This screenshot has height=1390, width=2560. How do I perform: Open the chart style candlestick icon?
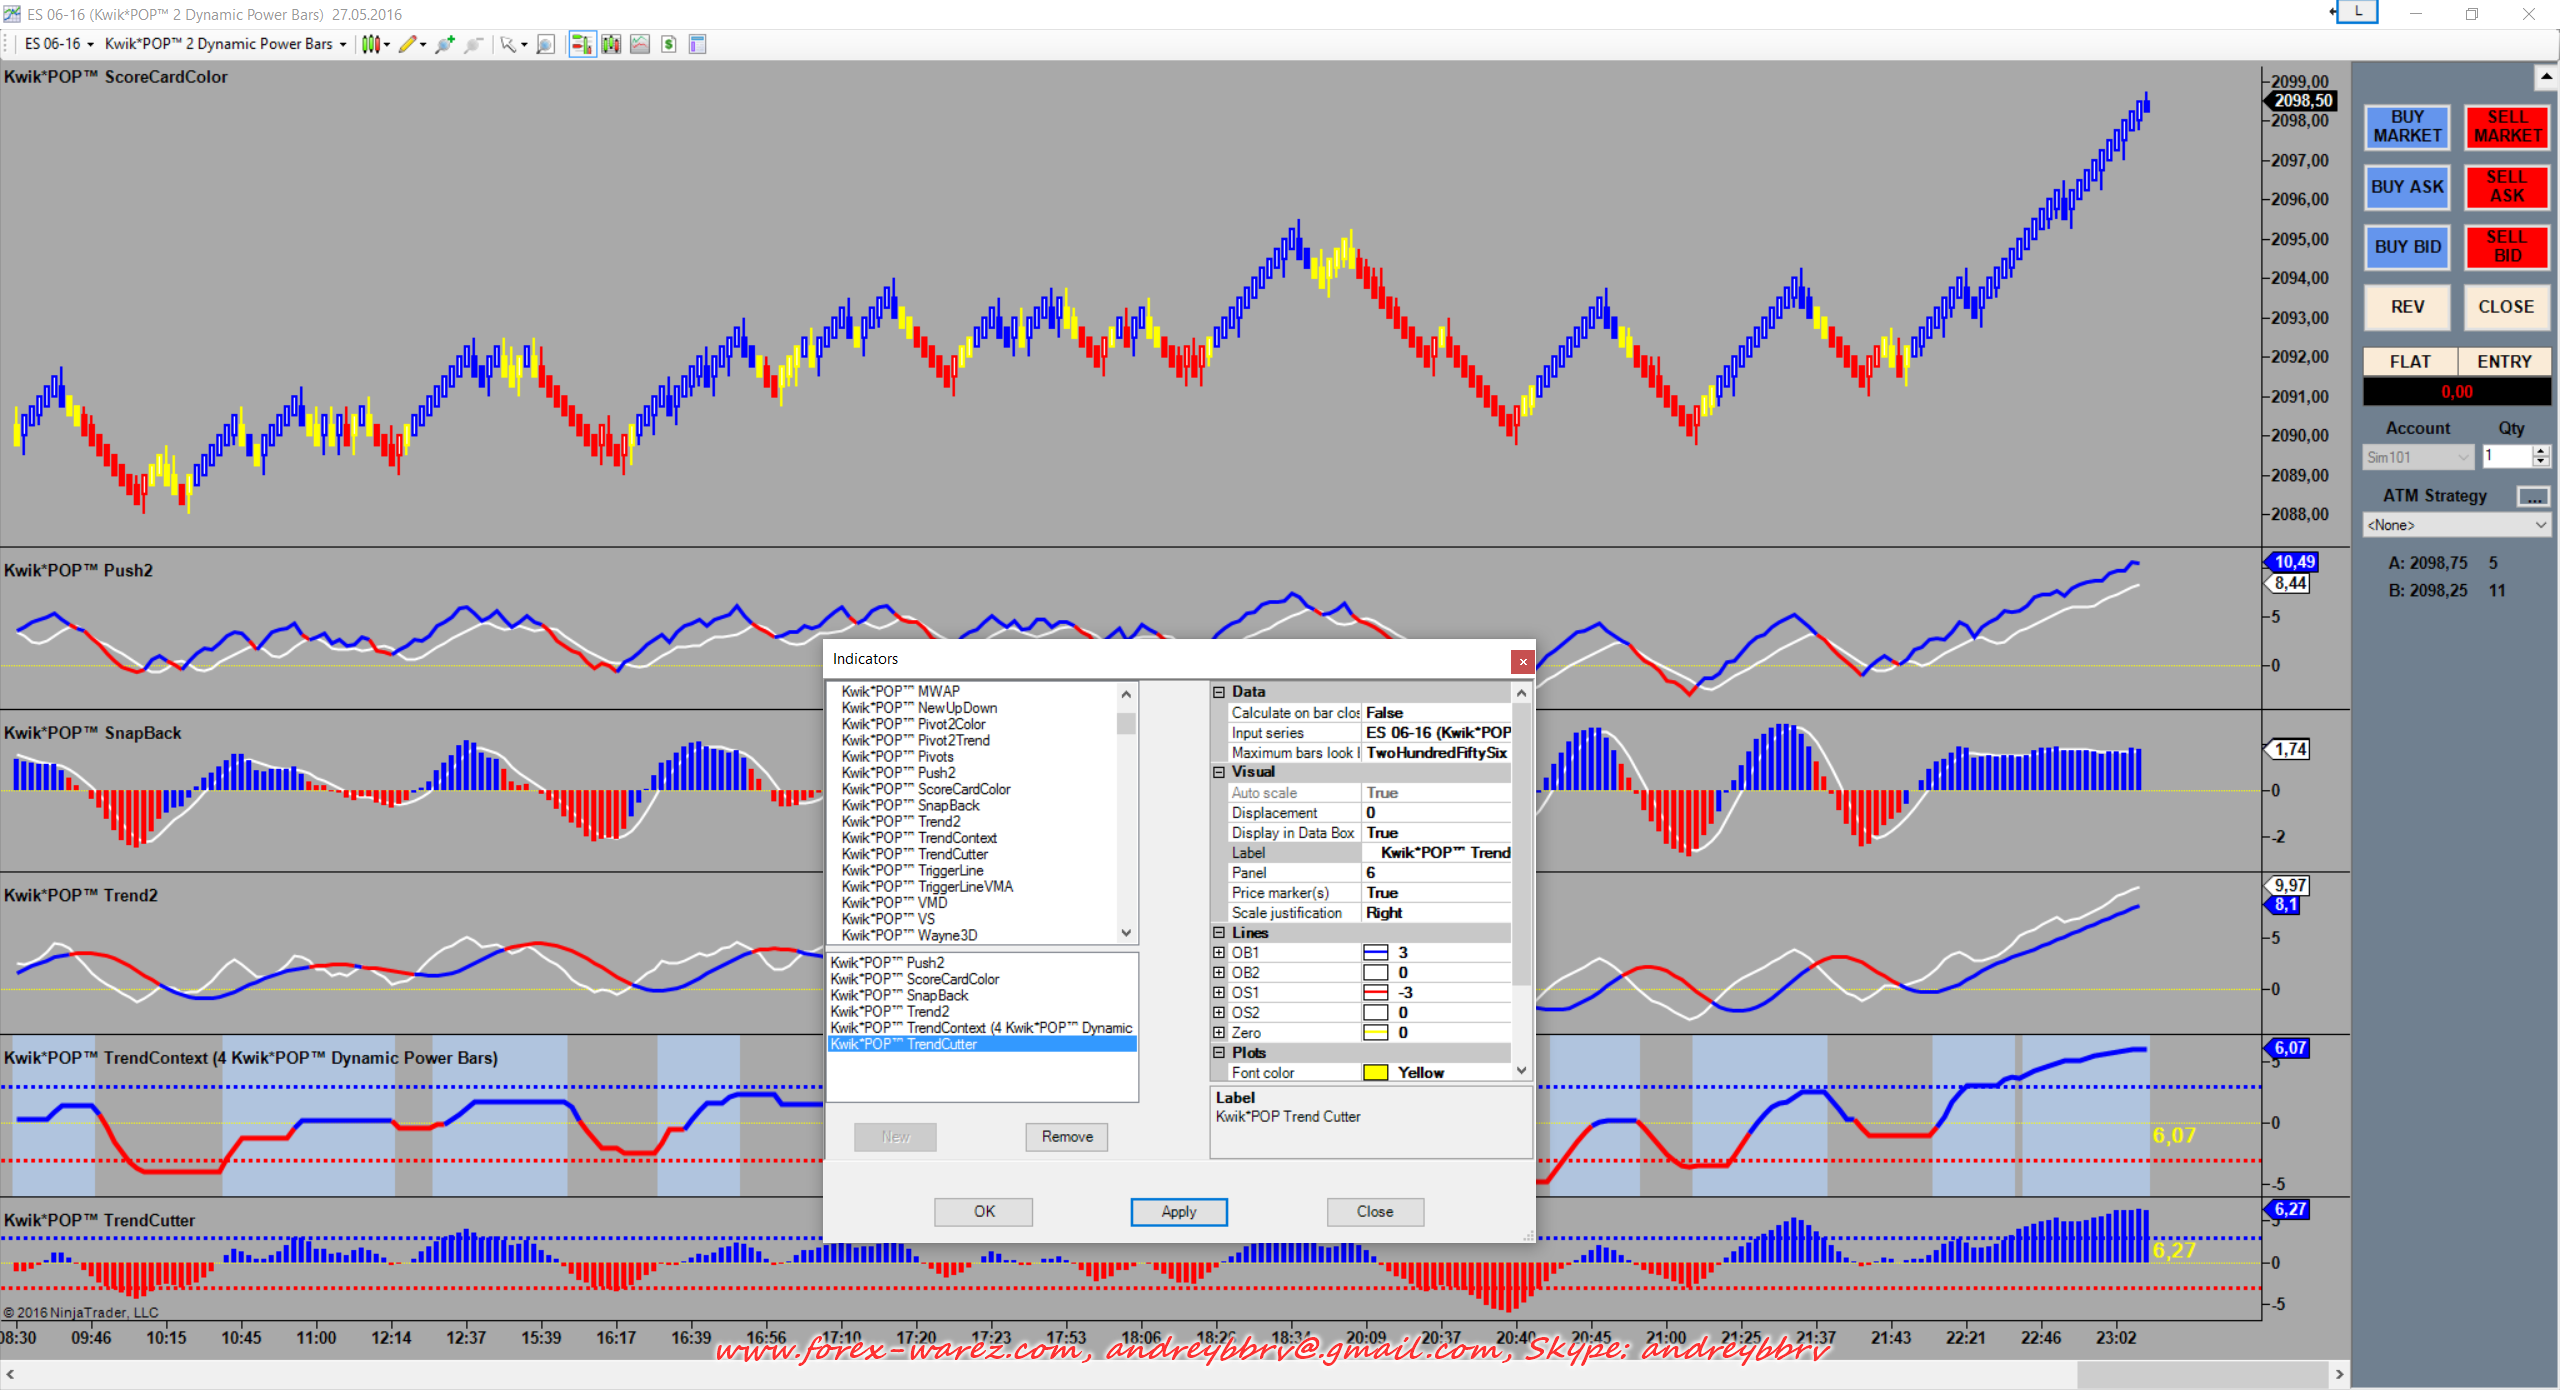[370, 44]
